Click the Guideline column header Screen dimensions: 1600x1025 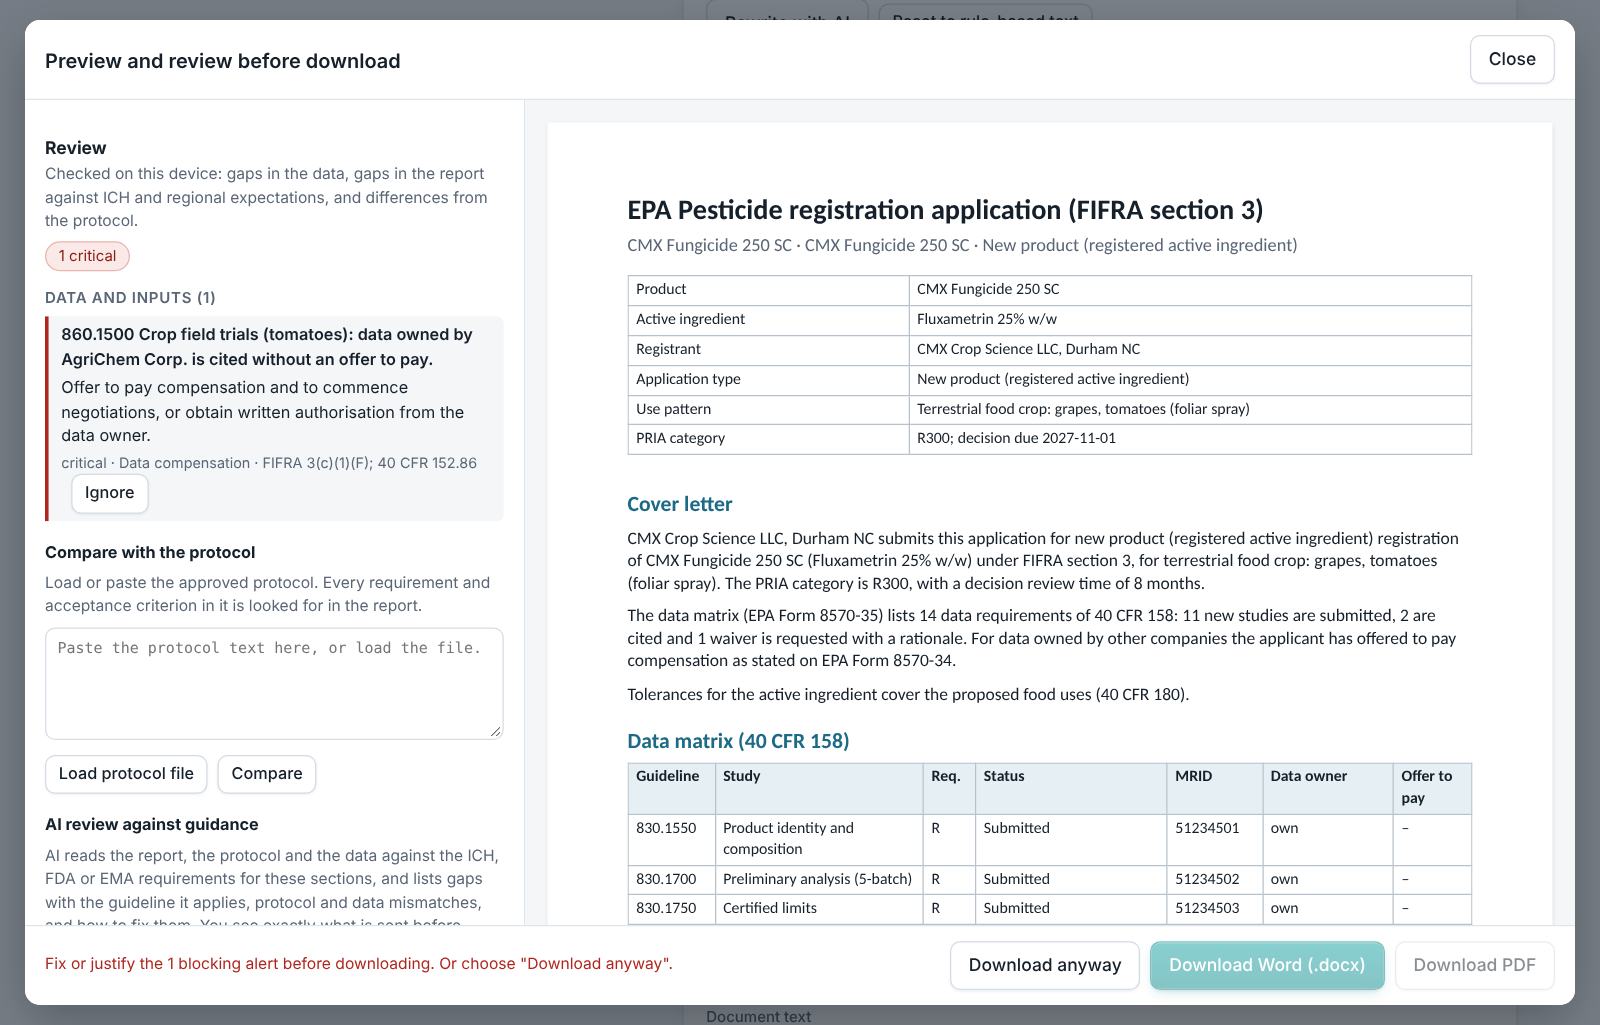pos(671,788)
